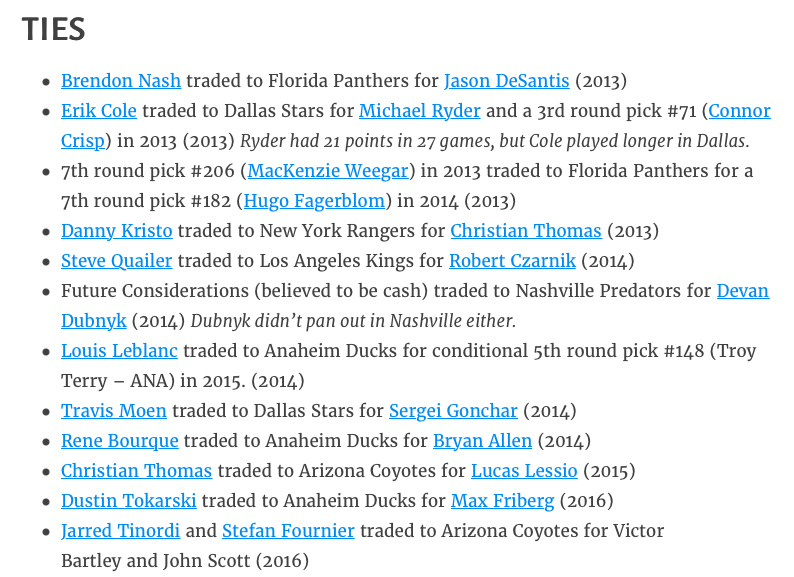Open the Louis Leblanc link
The image size is (794, 577).
pos(119,351)
